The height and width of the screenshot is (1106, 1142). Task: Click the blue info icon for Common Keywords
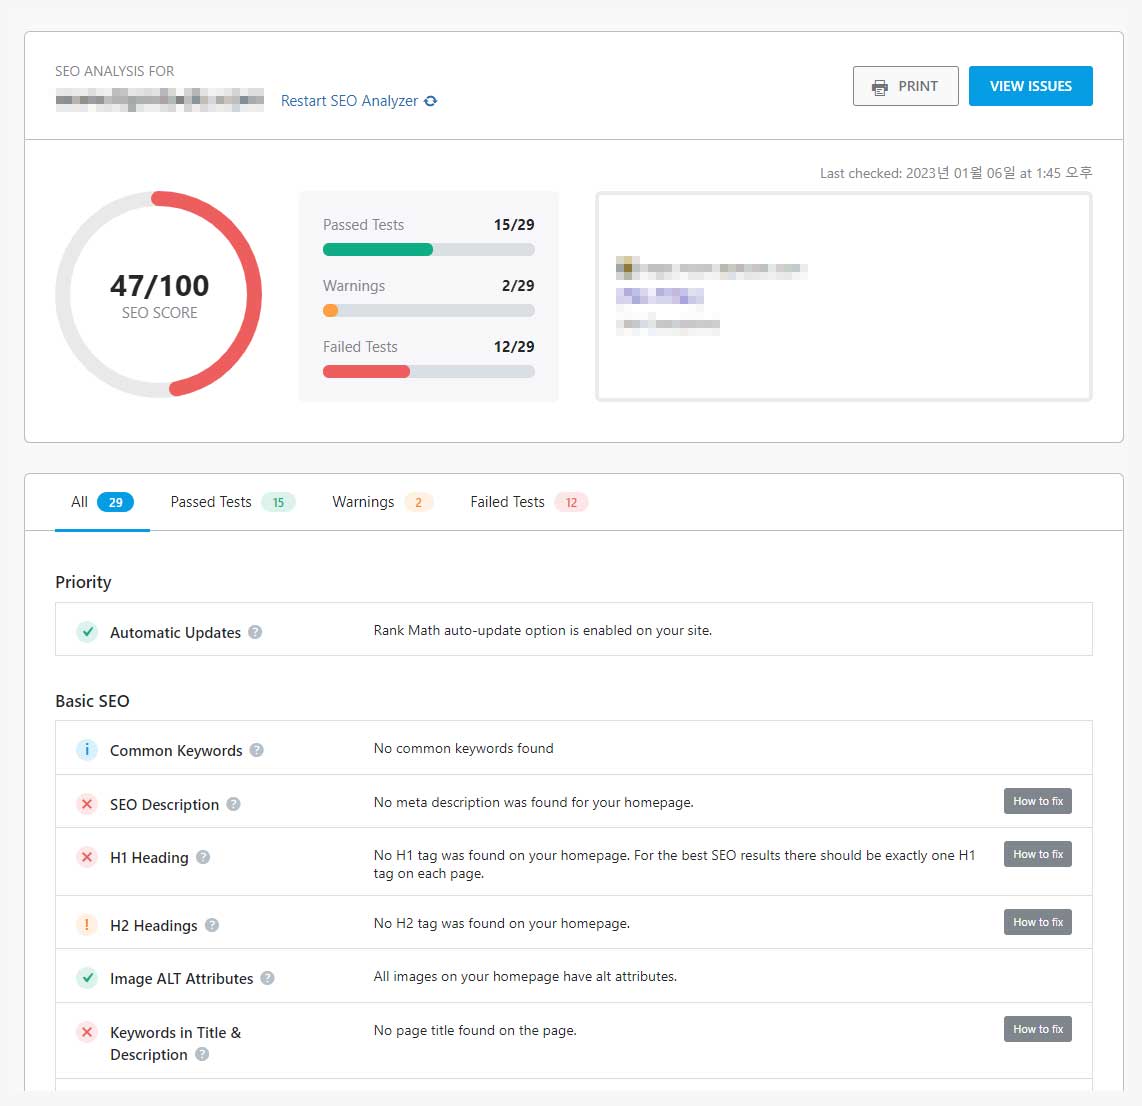coord(87,750)
